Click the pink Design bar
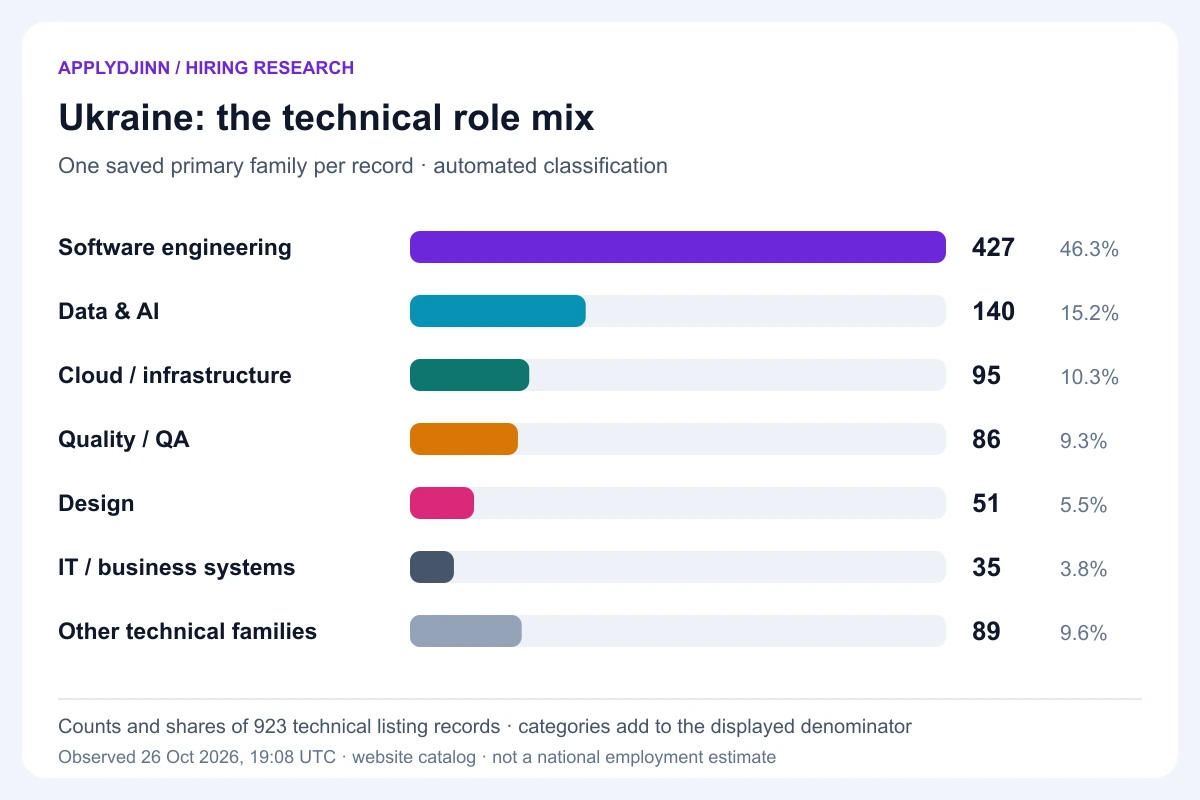 coord(442,503)
